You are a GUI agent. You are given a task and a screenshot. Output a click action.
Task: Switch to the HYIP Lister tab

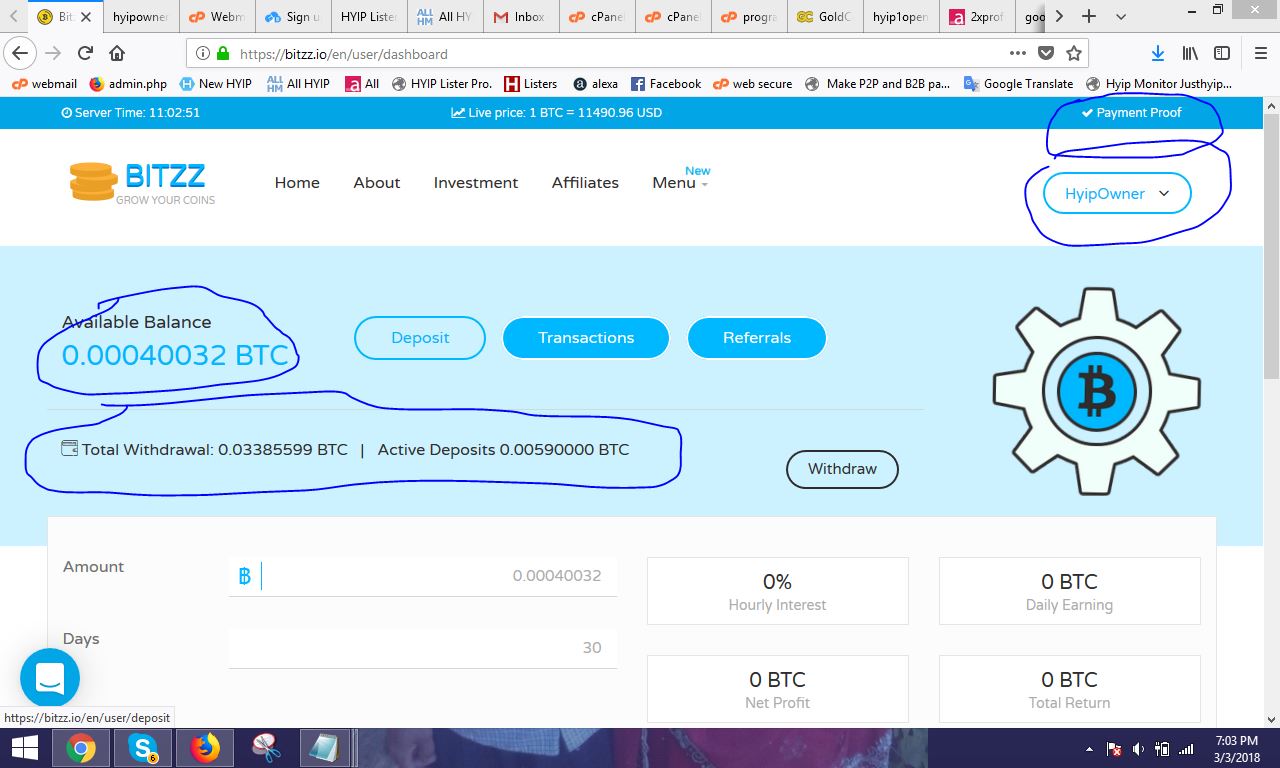367,17
